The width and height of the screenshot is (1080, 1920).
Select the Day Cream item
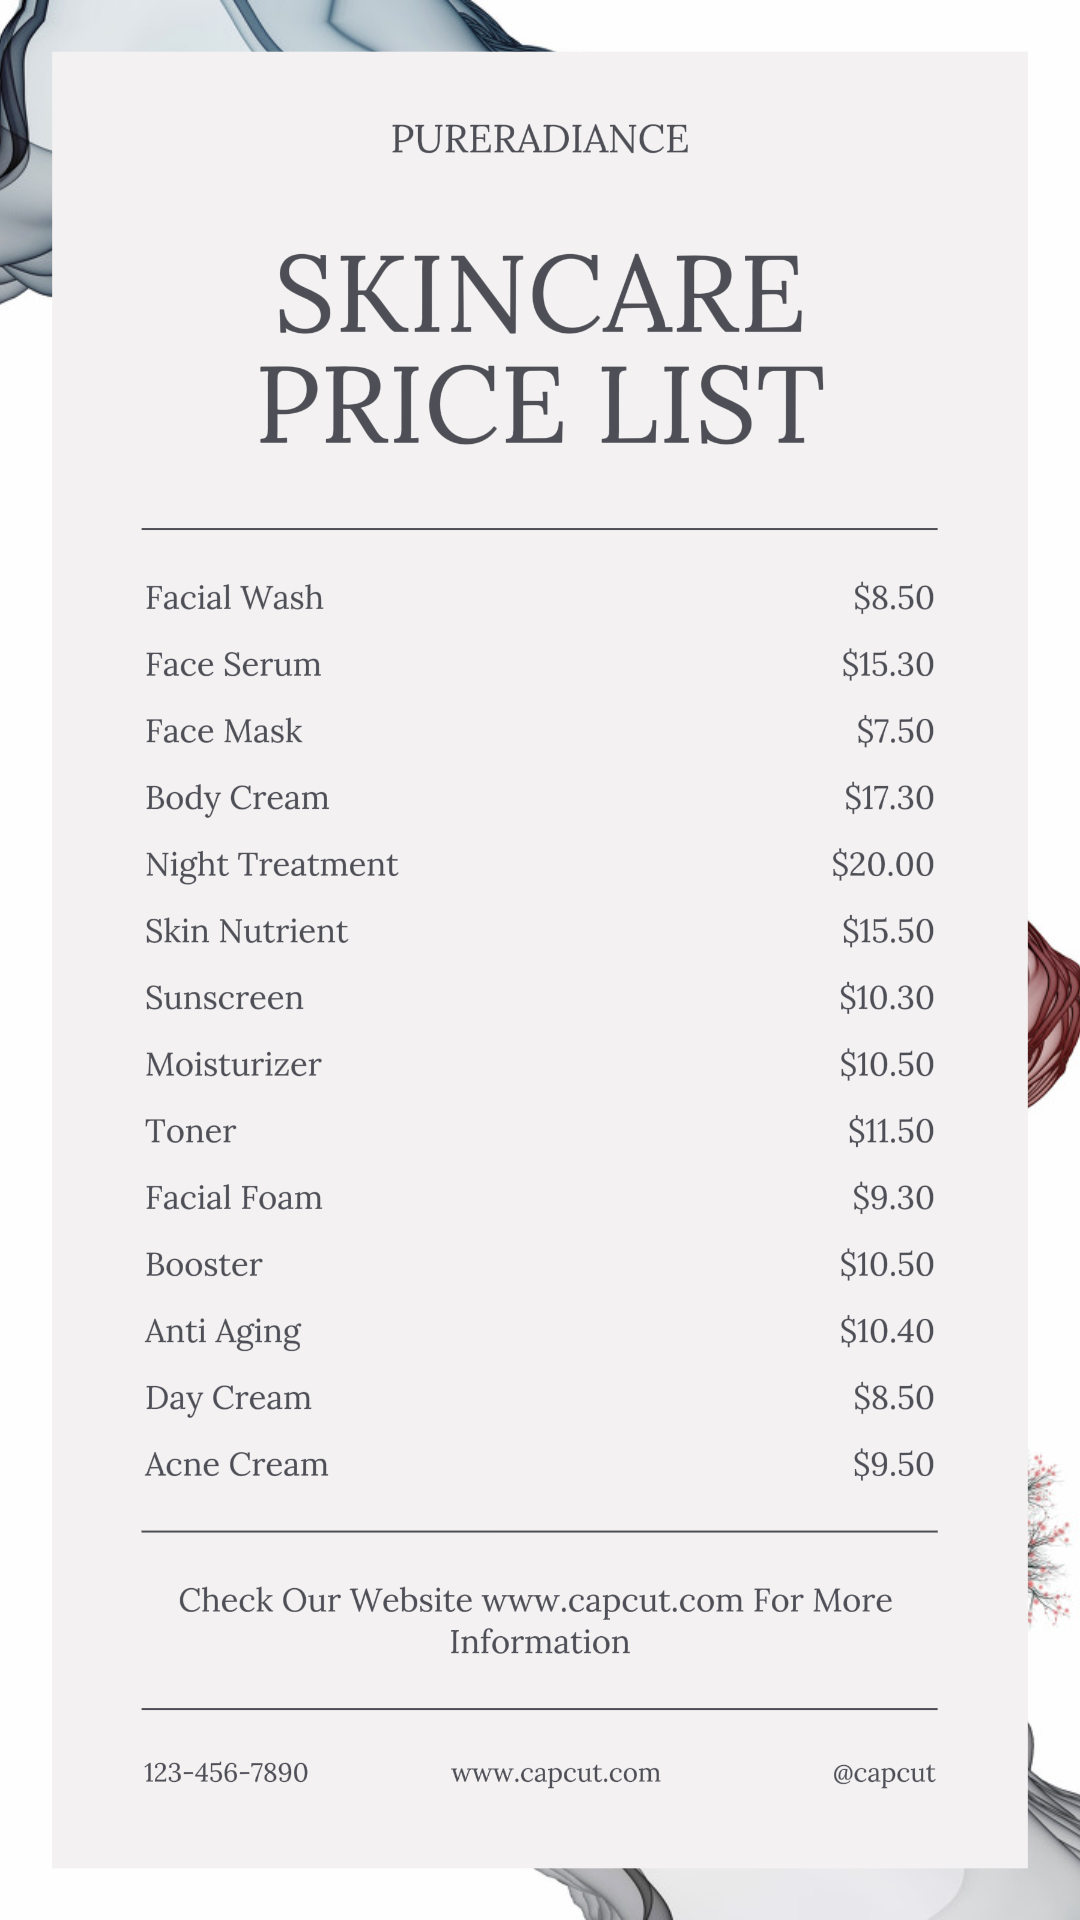click(x=228, y=1398)
